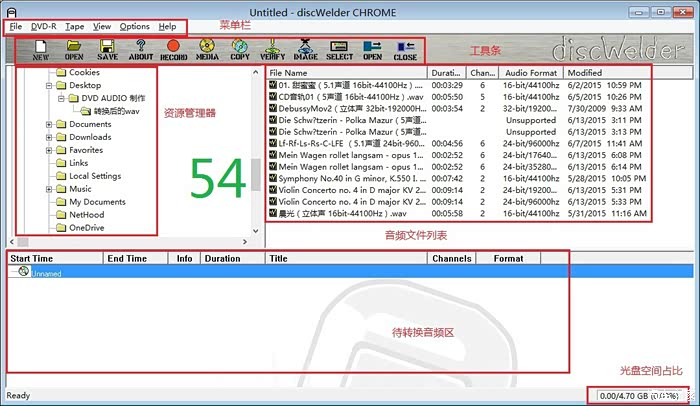This screenshot has height=406, width=700.
Task: Select the Downloads folder in tree
Action: 90,137
